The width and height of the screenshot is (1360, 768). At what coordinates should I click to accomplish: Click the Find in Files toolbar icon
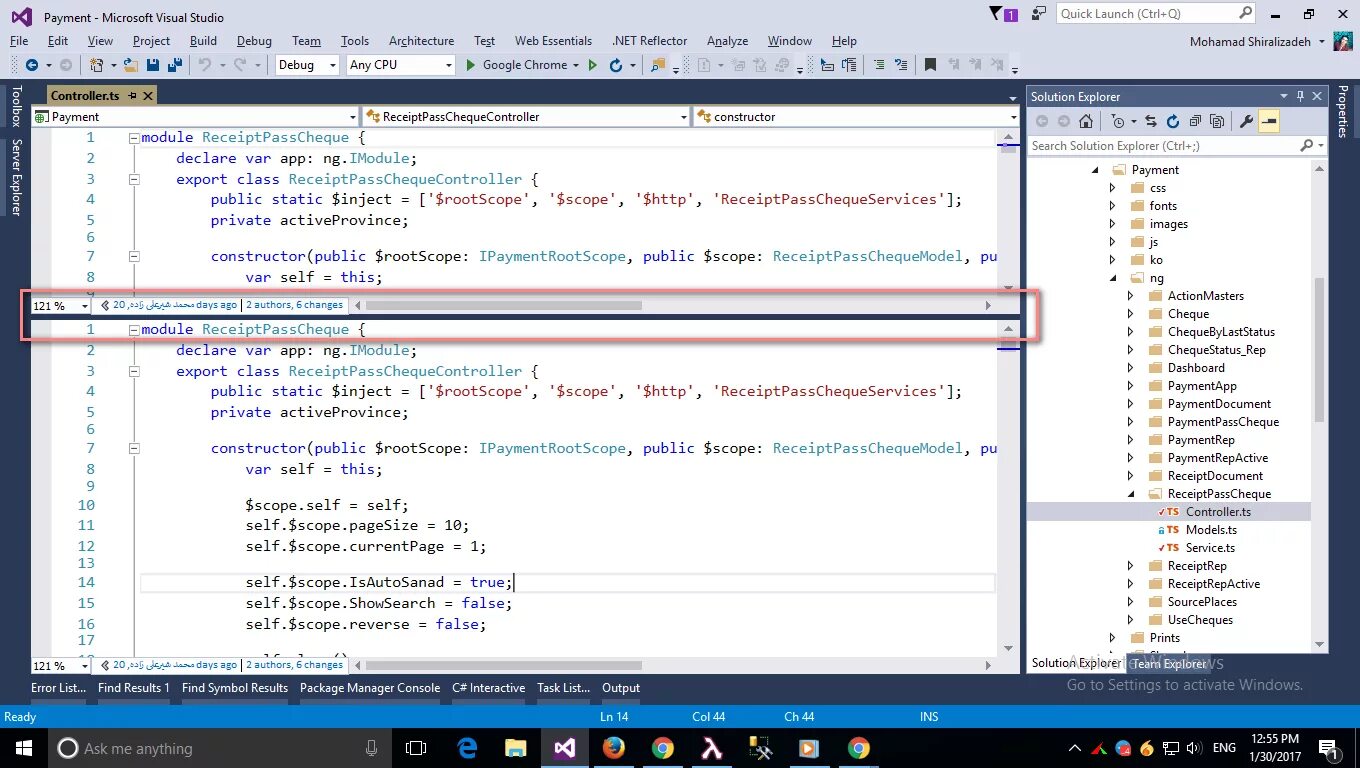pyautogui.click(x=657, y=65)
